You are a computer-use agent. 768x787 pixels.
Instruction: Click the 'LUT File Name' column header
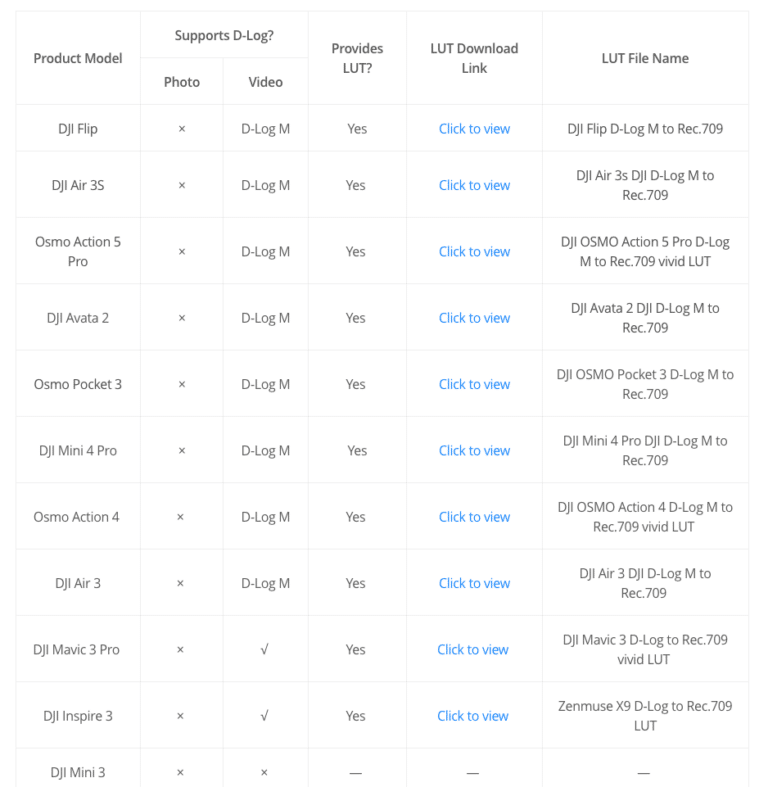point(645,58)
